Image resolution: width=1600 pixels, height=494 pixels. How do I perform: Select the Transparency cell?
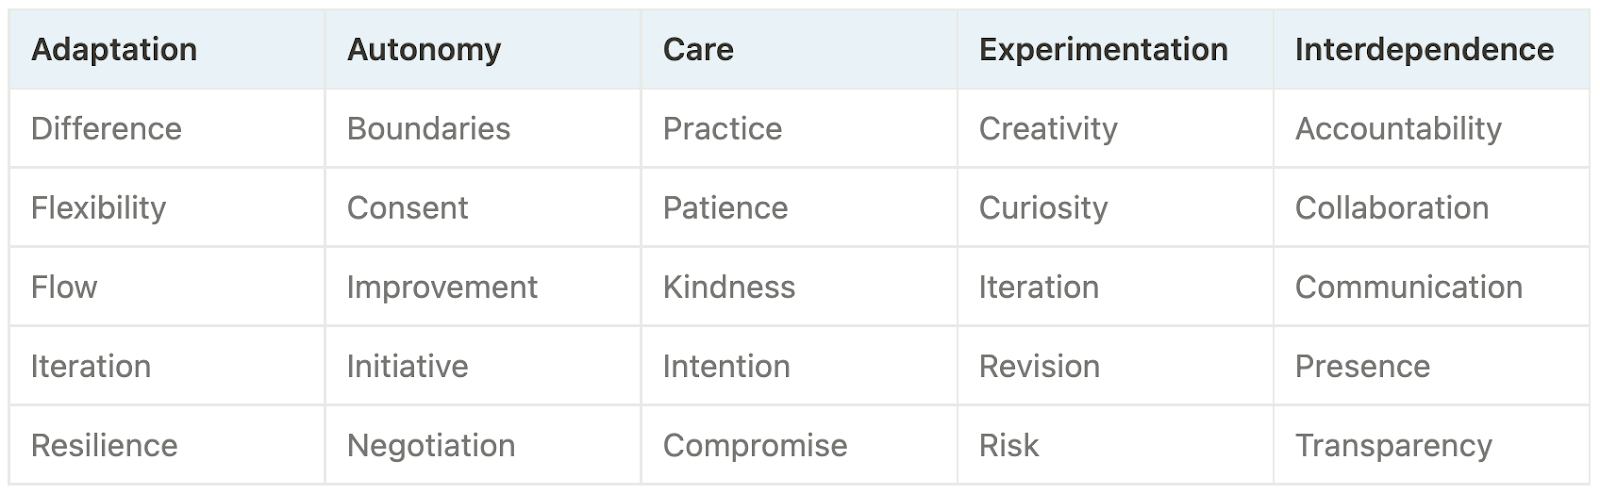pos(1431,444)
